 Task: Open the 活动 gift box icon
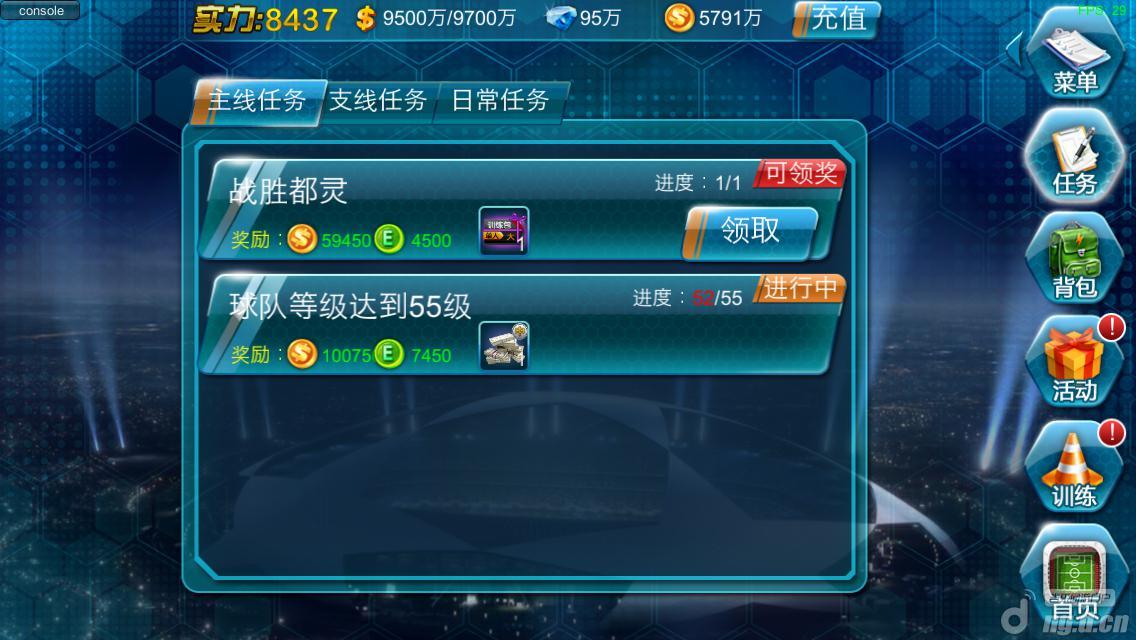point(1076,362)
